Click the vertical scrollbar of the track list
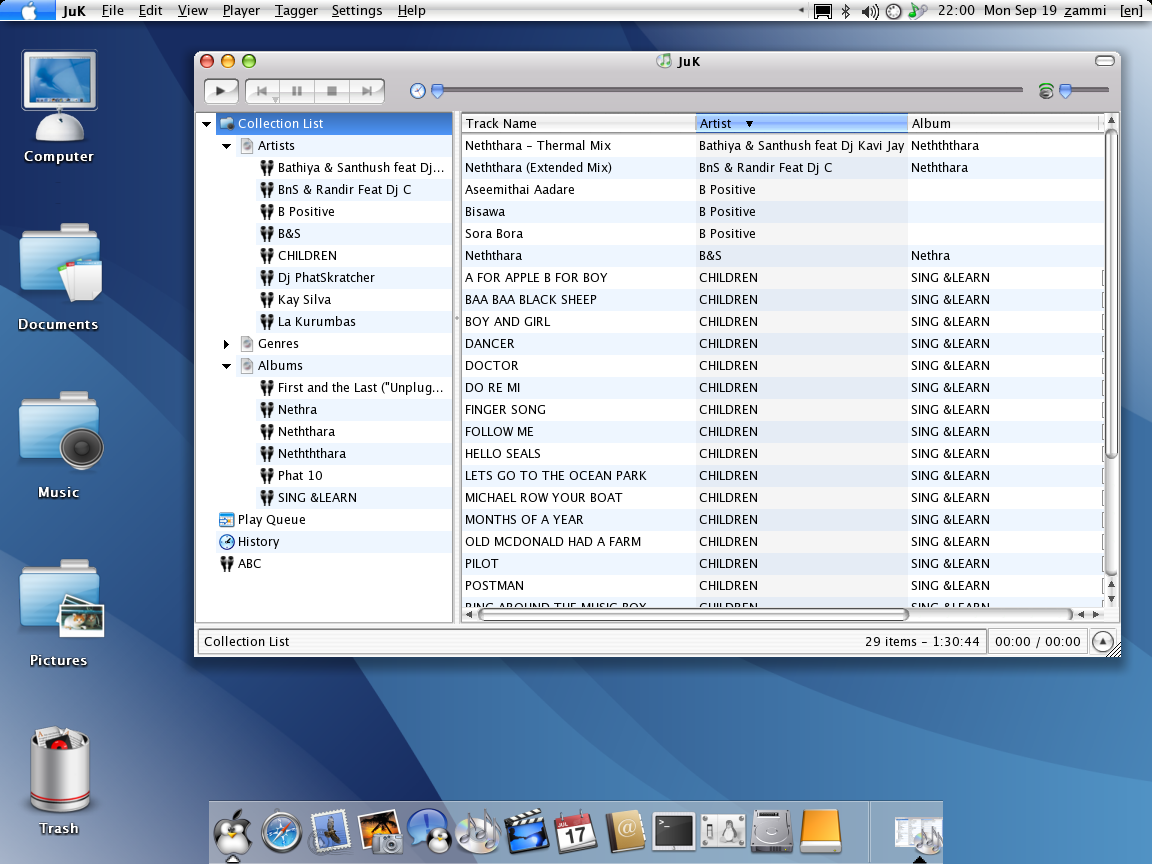The height and width of the screenshot is (864, 1152). click(1111, 294)
